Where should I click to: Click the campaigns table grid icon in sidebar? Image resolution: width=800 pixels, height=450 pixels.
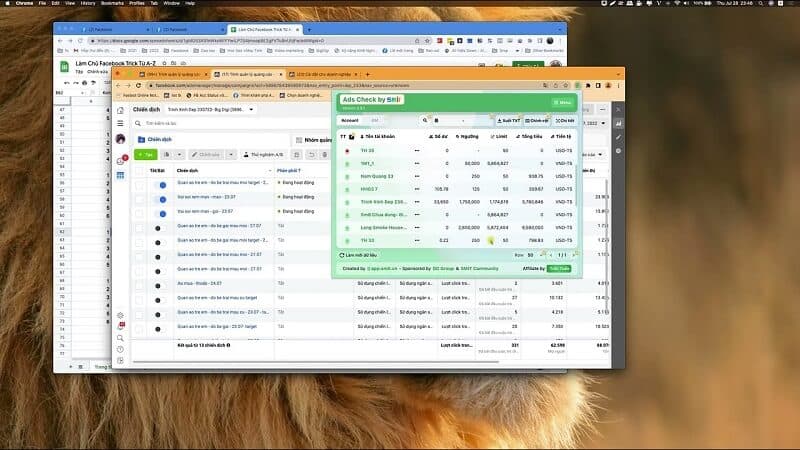pyautogui.click(x=121, y=175)
